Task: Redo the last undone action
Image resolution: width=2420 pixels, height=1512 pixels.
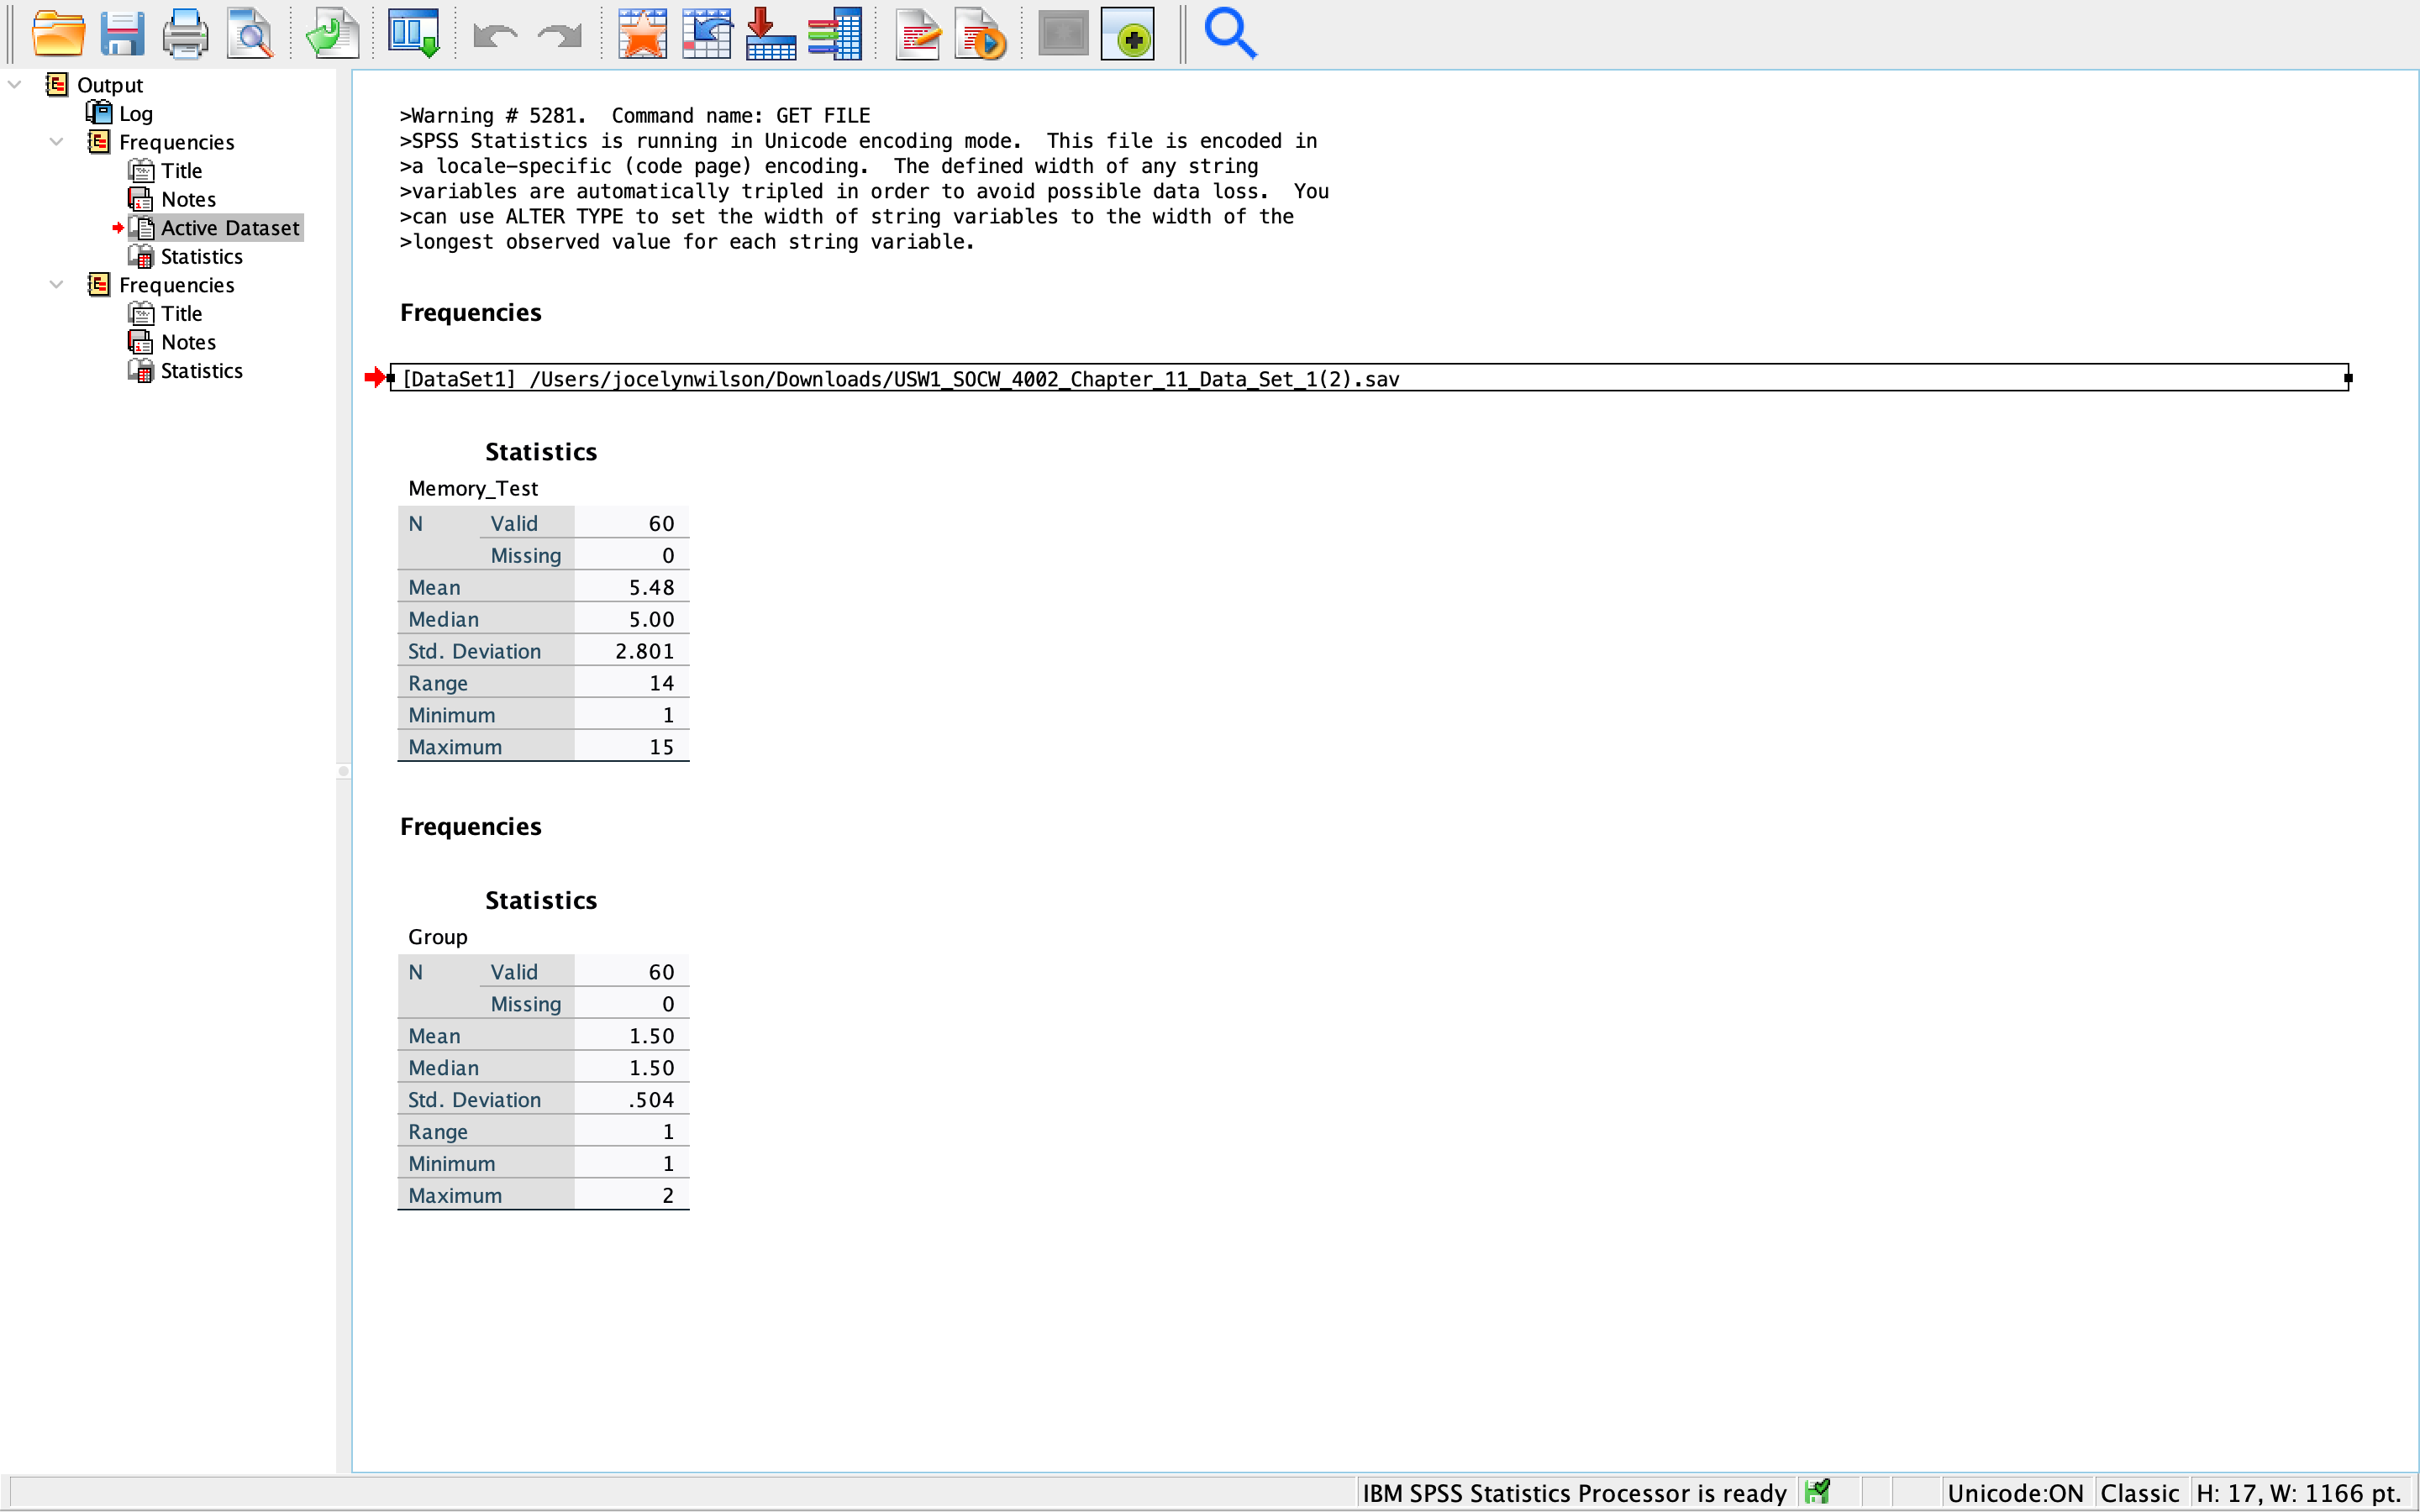Action: [557, 33]
